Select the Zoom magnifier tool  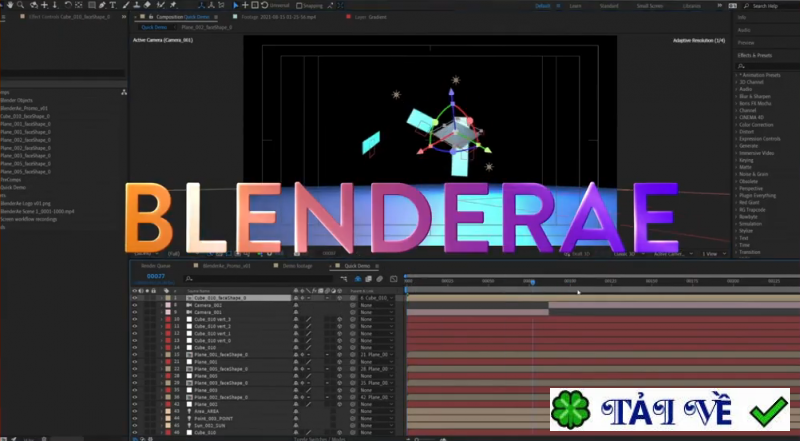[x=20, y=5]
